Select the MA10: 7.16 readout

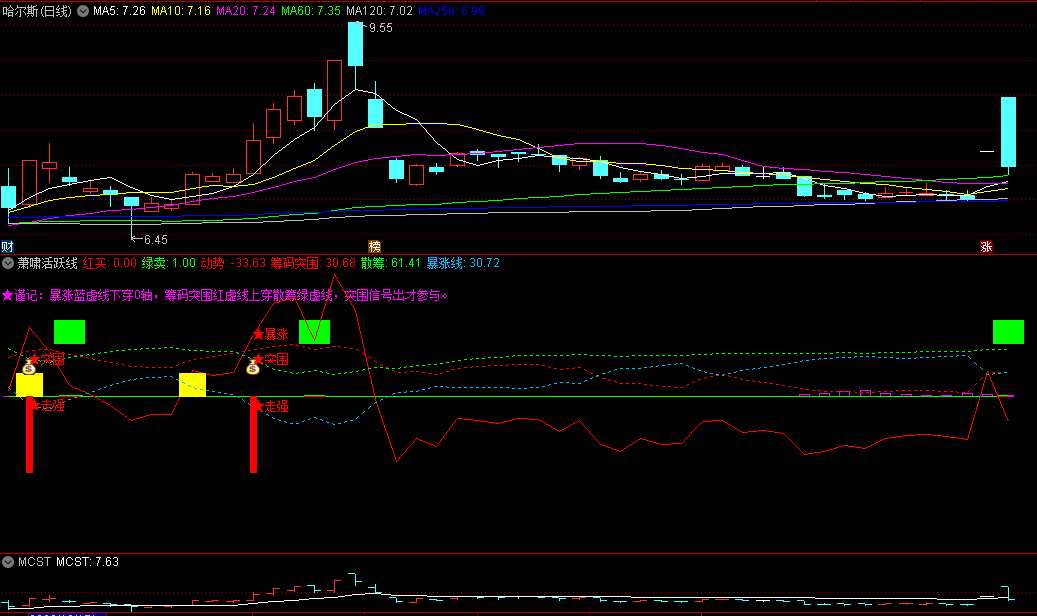pos(181,11)
